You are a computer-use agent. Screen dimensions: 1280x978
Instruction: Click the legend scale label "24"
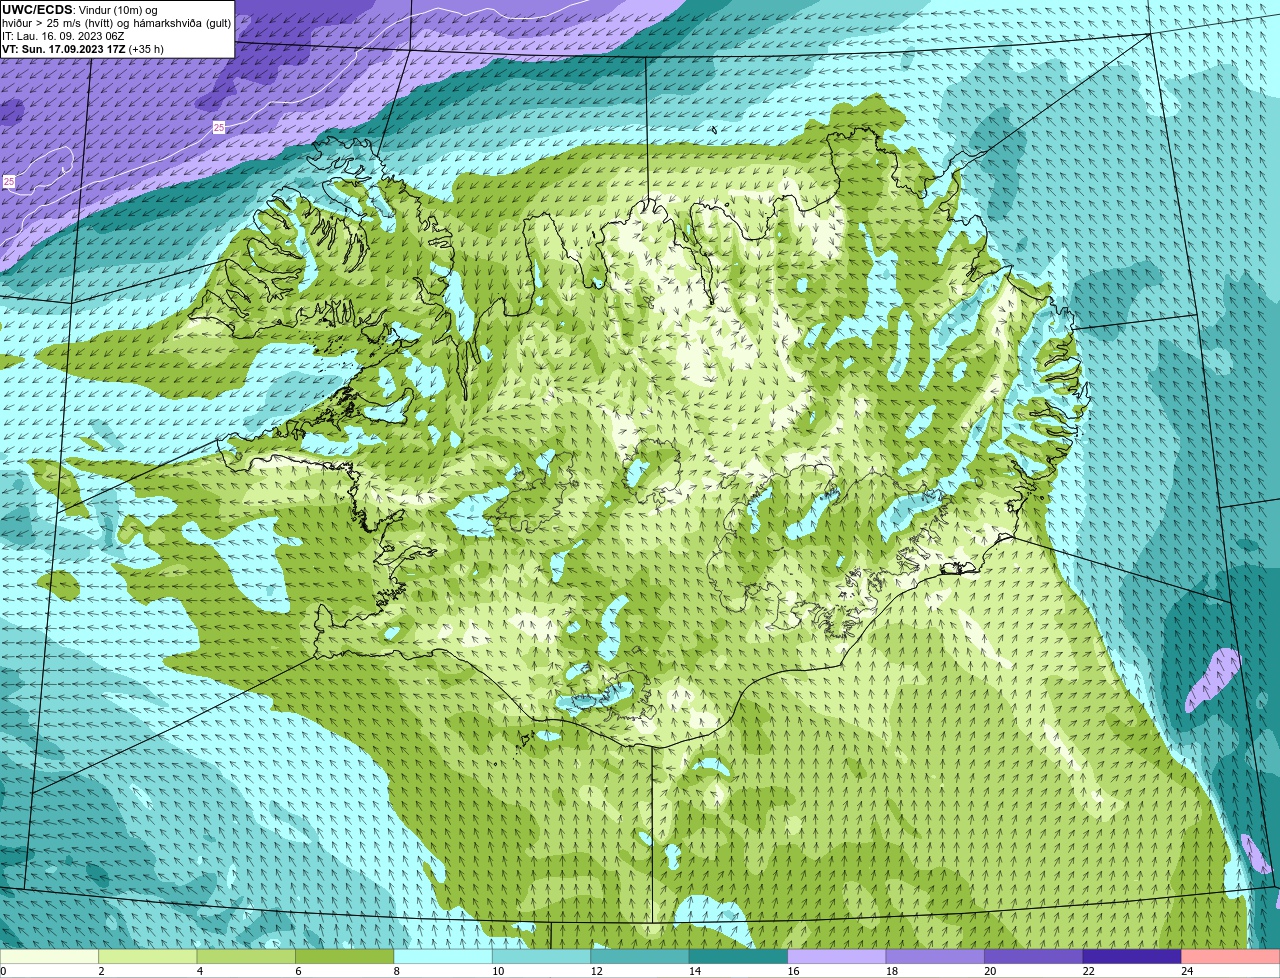tap(1186, 971)
